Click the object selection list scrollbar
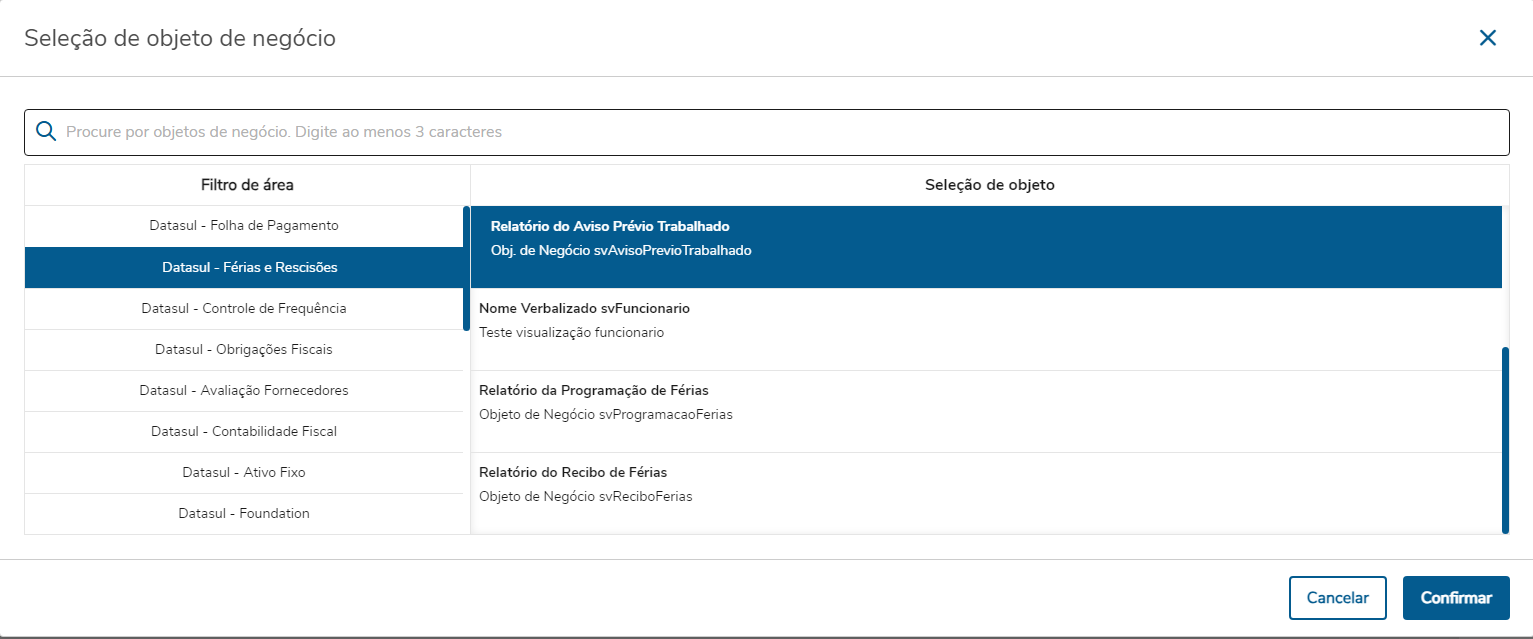Viewport: 1533px width, 639px height. (1505, 440)
